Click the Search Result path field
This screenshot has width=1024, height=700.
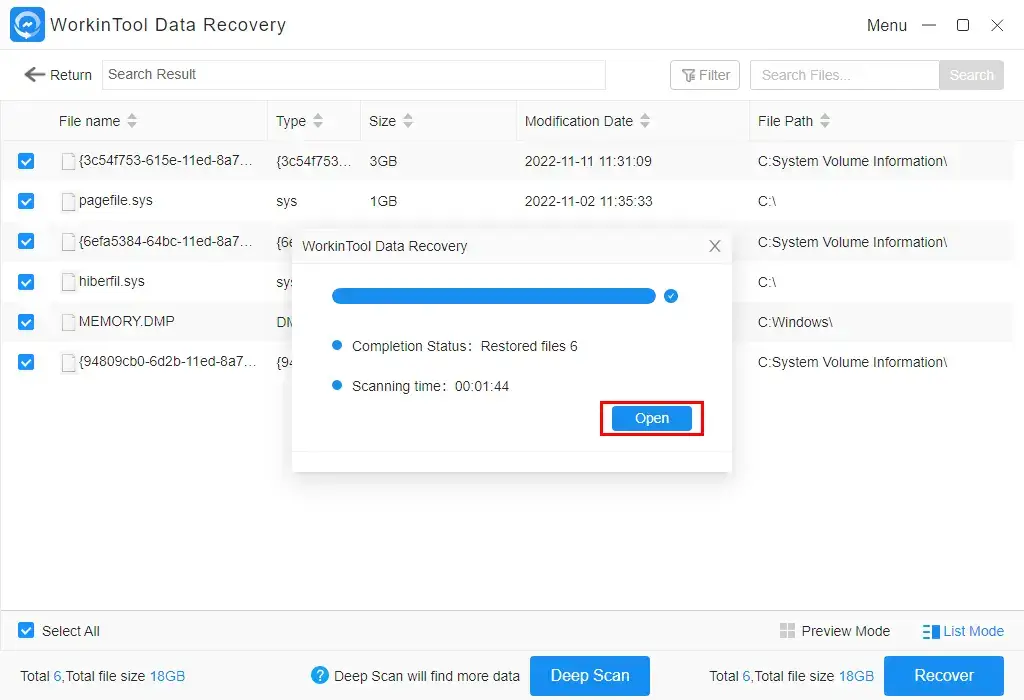click(x=354, y=75)
